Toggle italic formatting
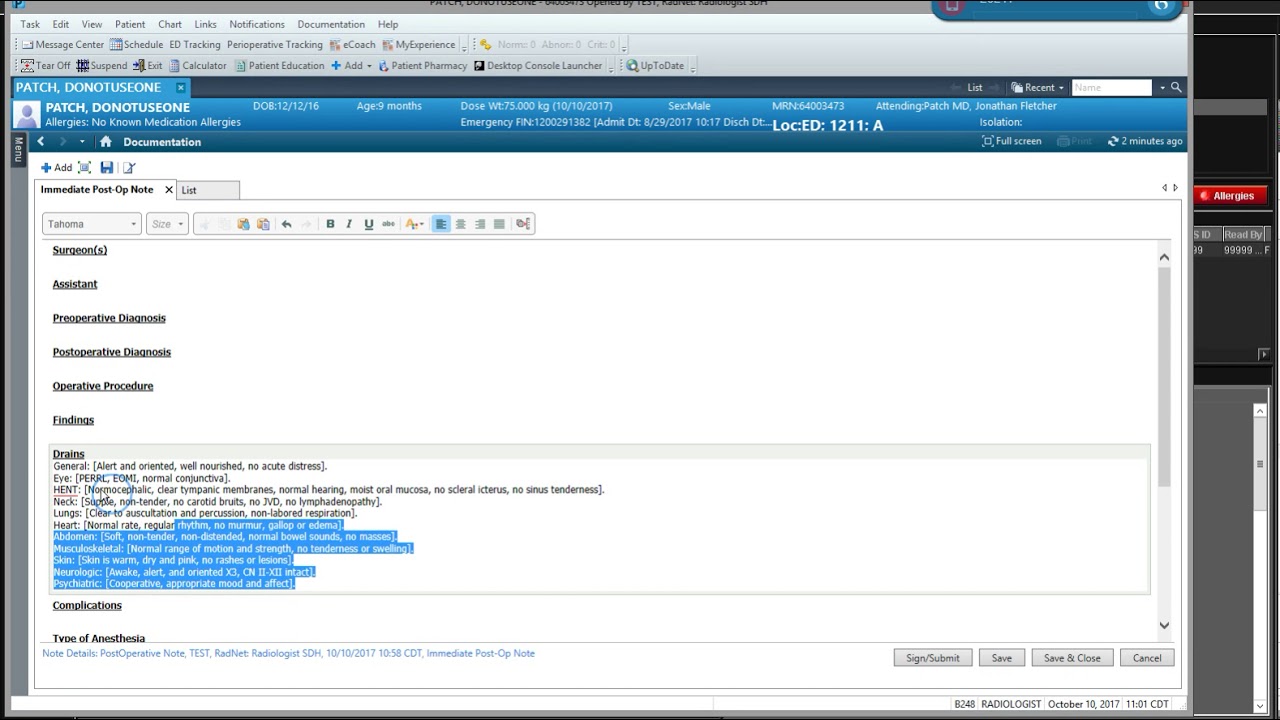Viewport: 1280px width, 720px height. click(x=349, y=224)
